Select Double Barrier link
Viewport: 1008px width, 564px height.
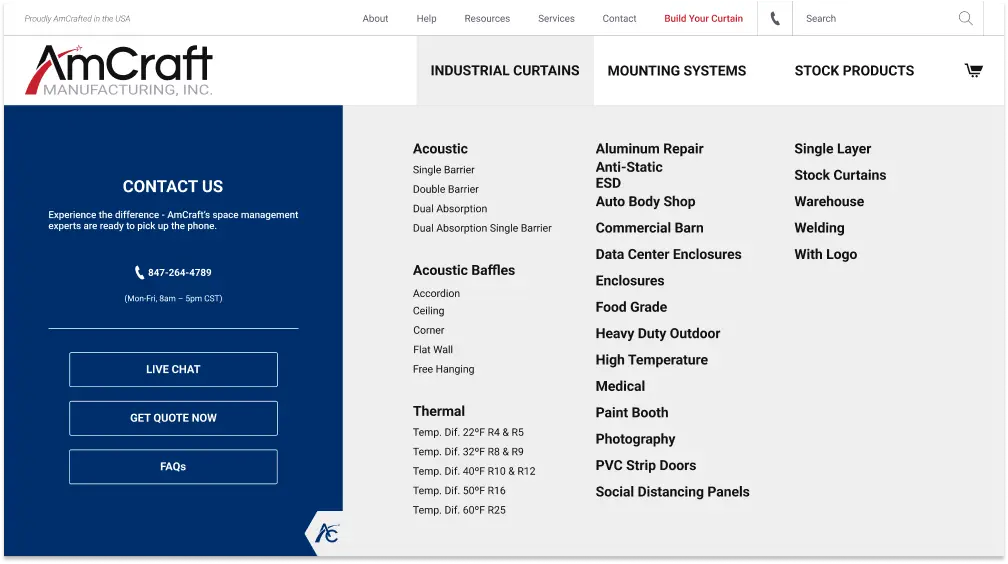pos(446,189)
